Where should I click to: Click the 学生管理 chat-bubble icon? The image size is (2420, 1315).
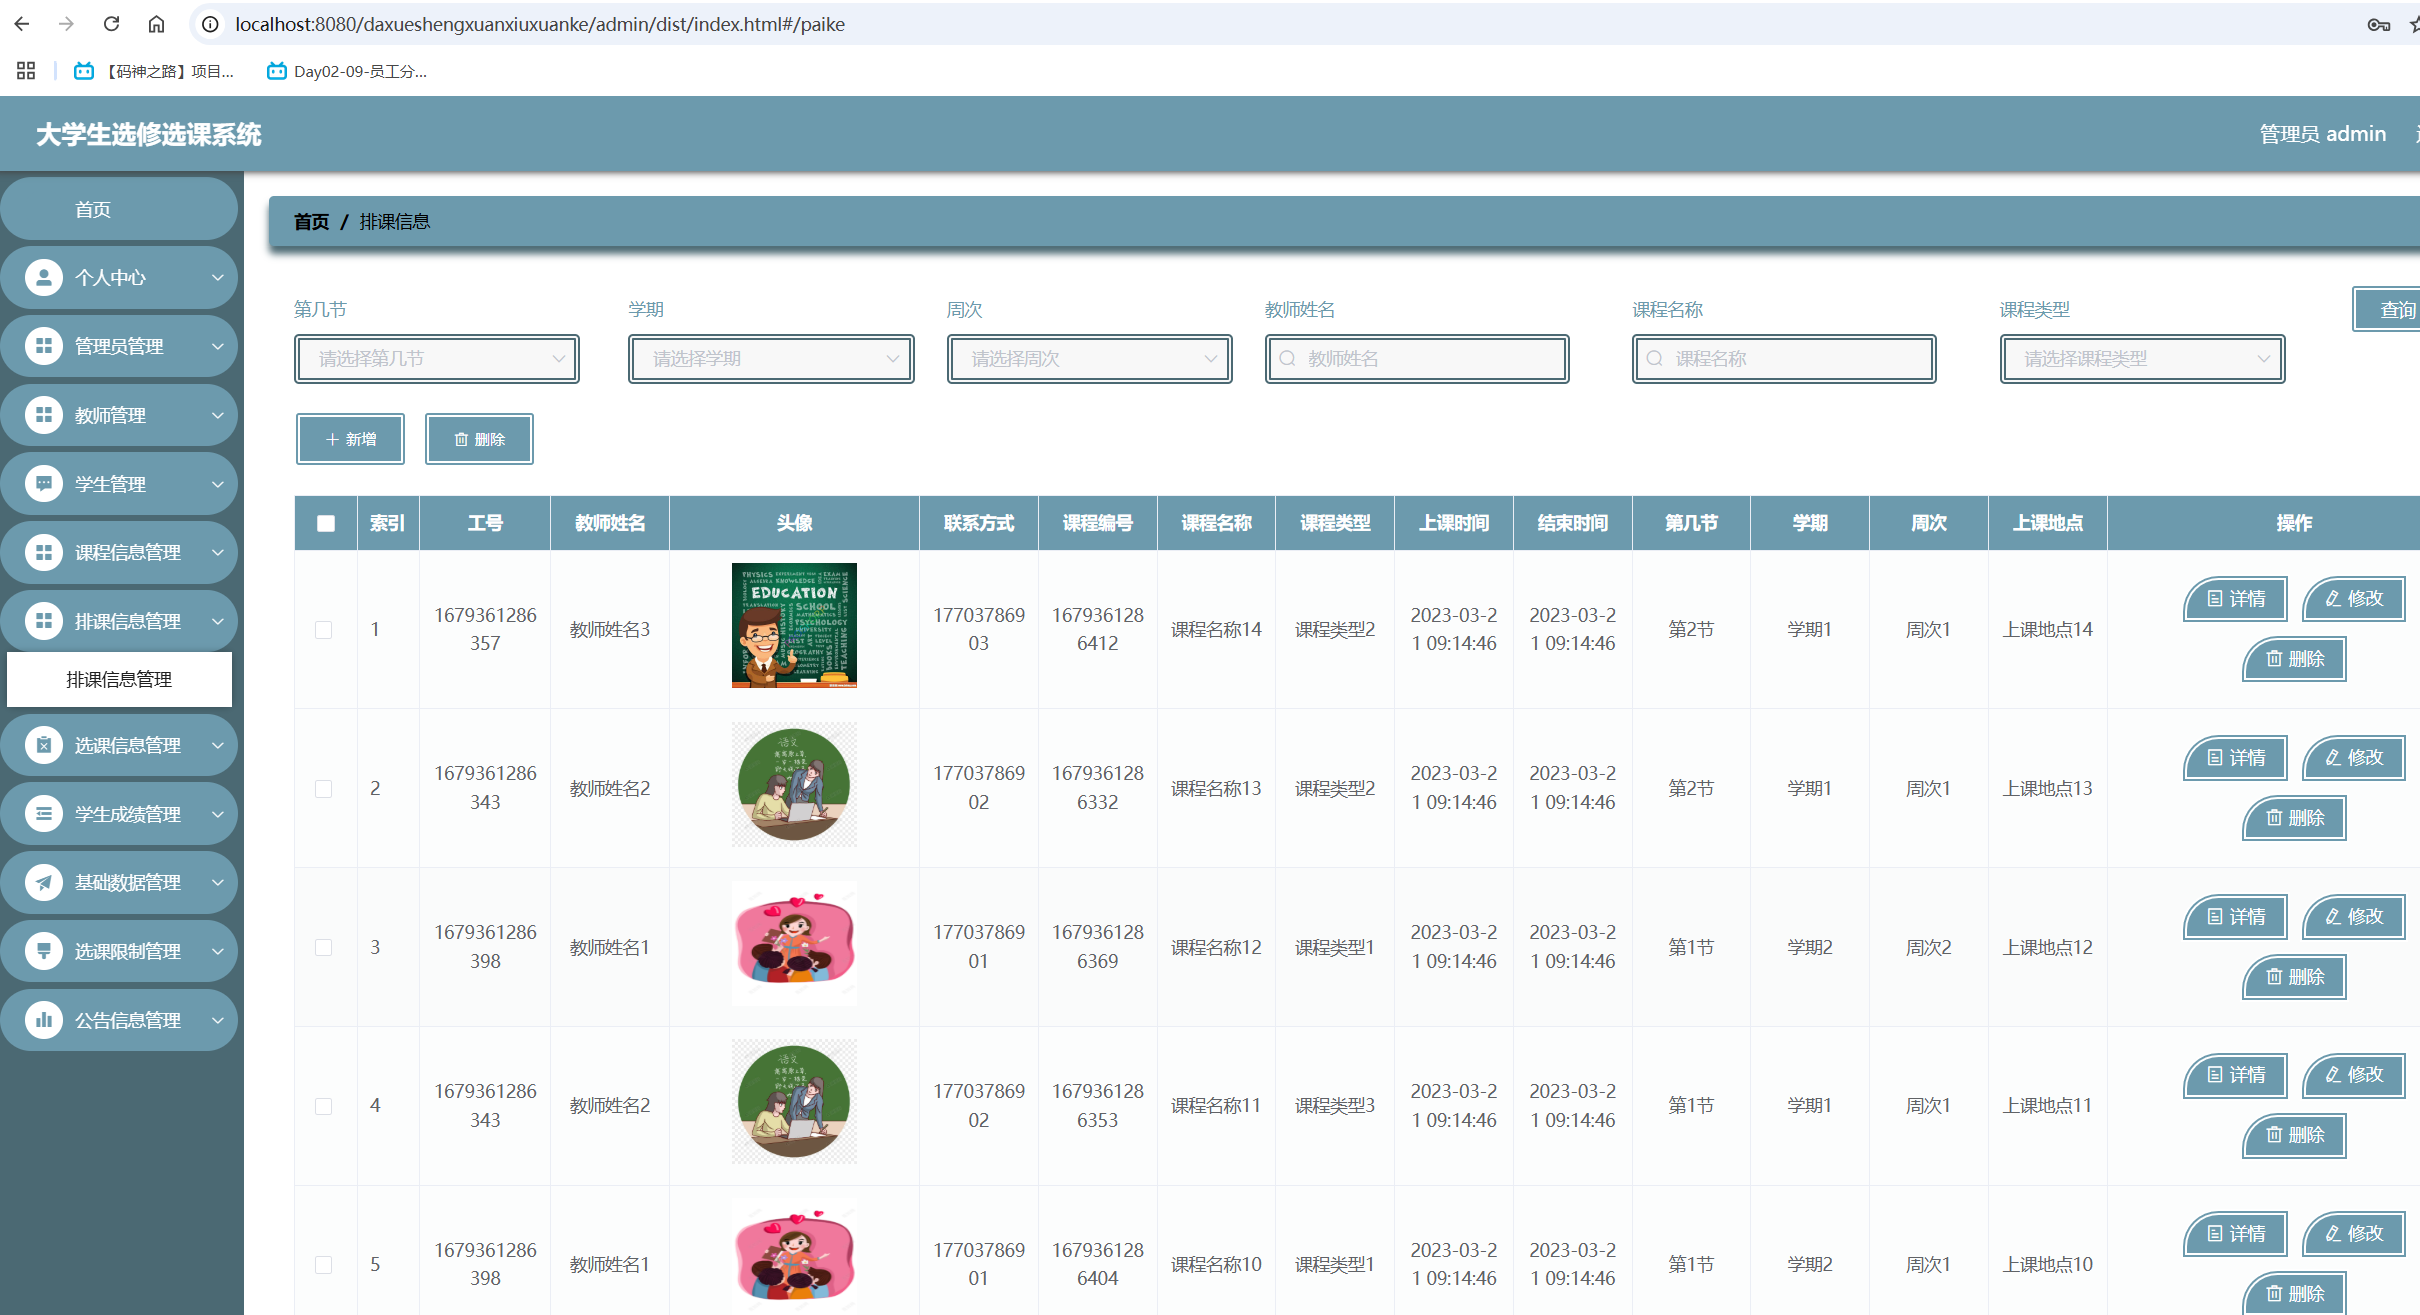point(43,484)
